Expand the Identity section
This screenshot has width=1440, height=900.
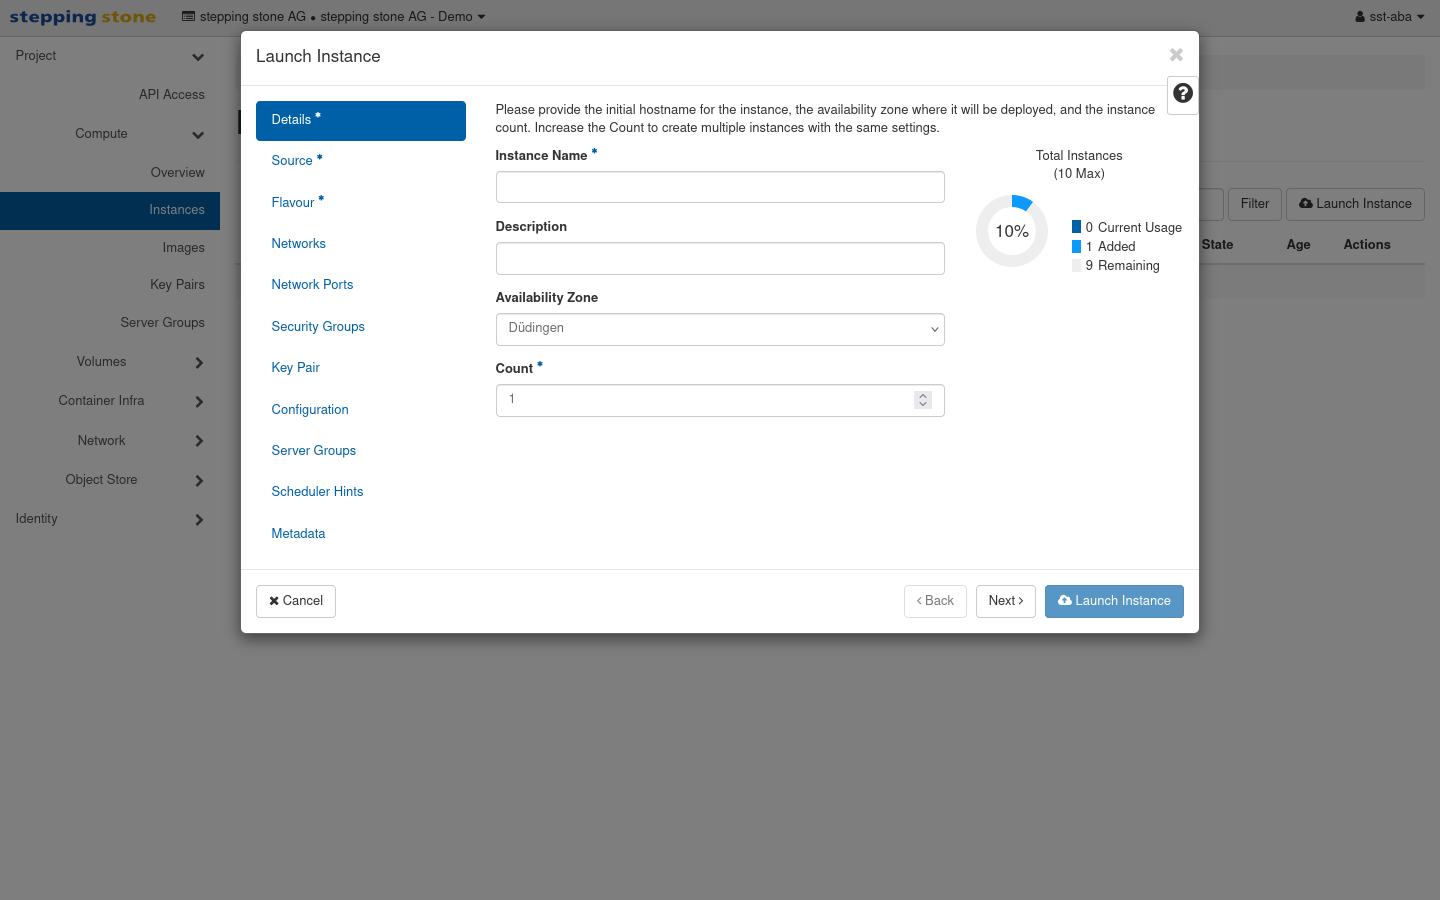[x=110, y=519]
